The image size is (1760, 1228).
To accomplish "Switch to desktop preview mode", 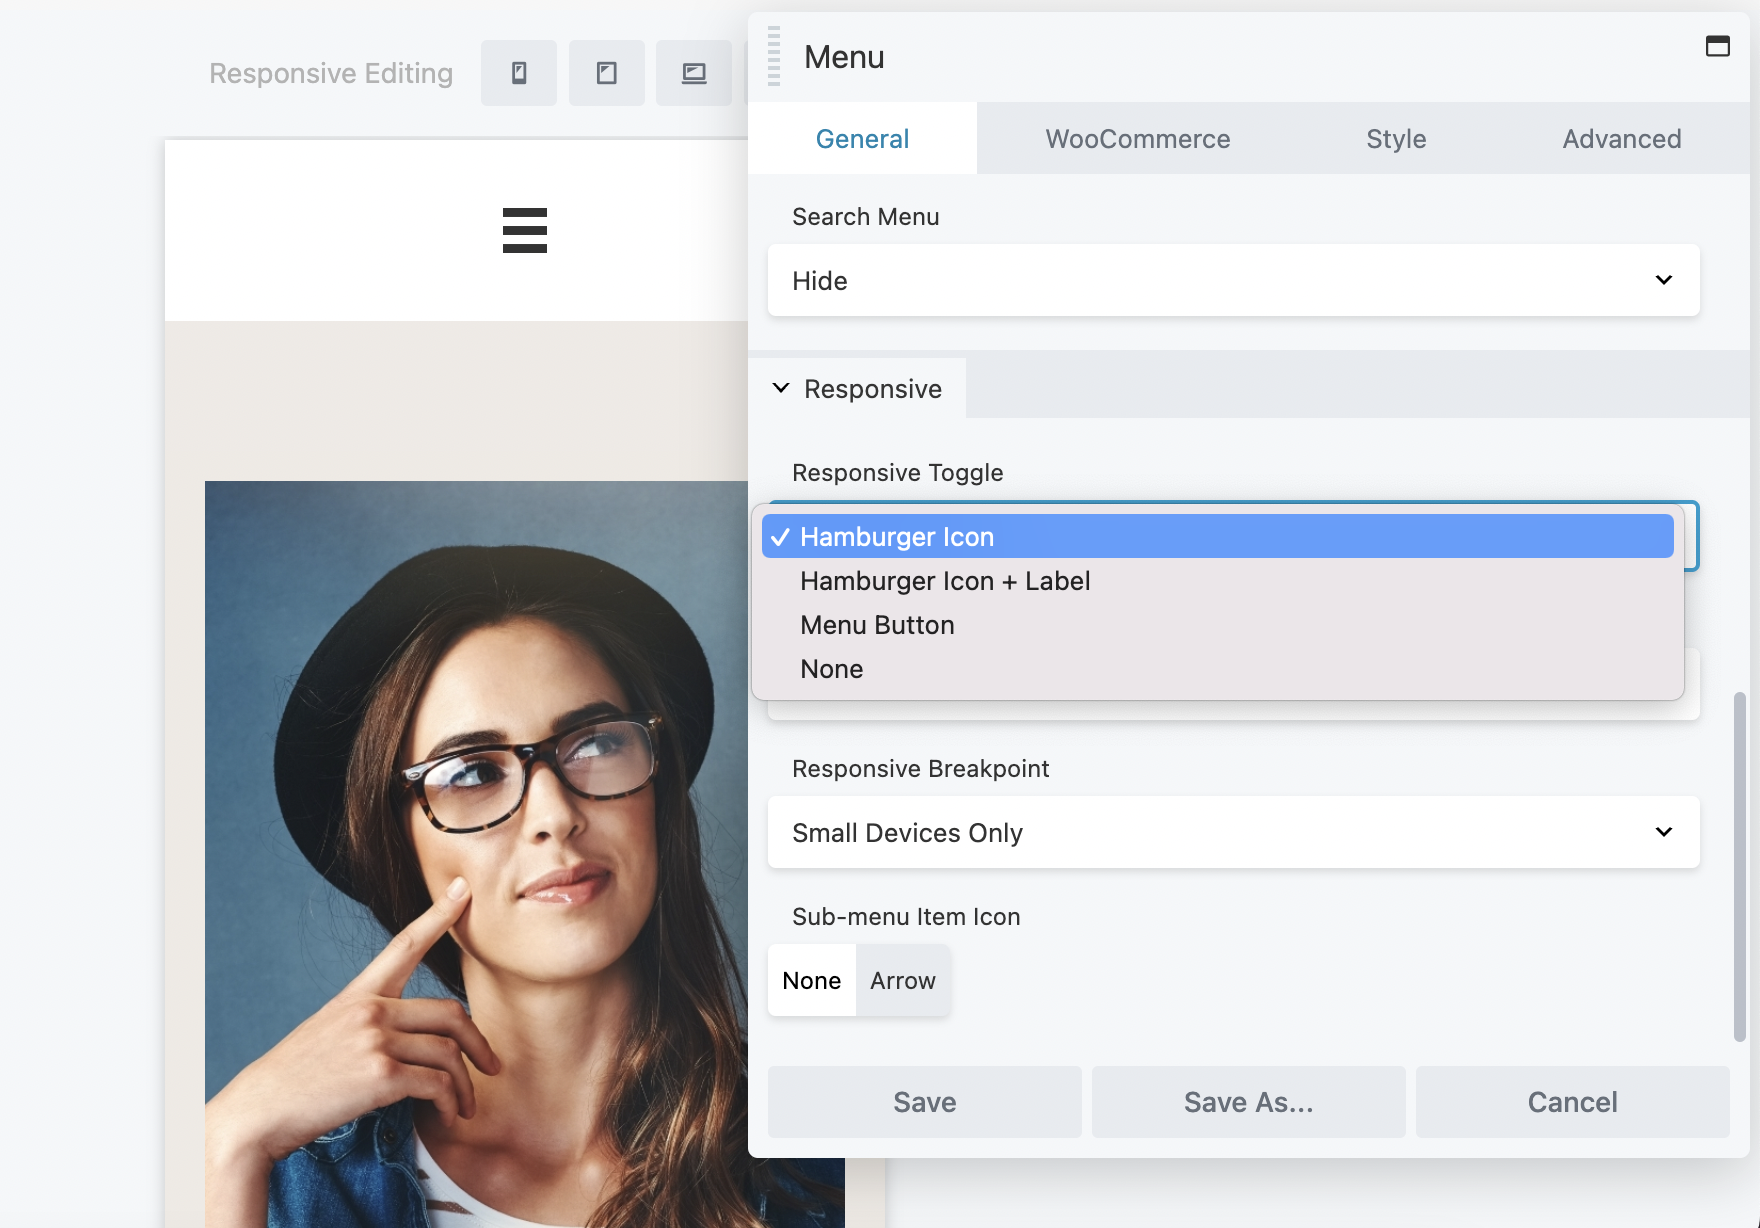I will 693,73.
